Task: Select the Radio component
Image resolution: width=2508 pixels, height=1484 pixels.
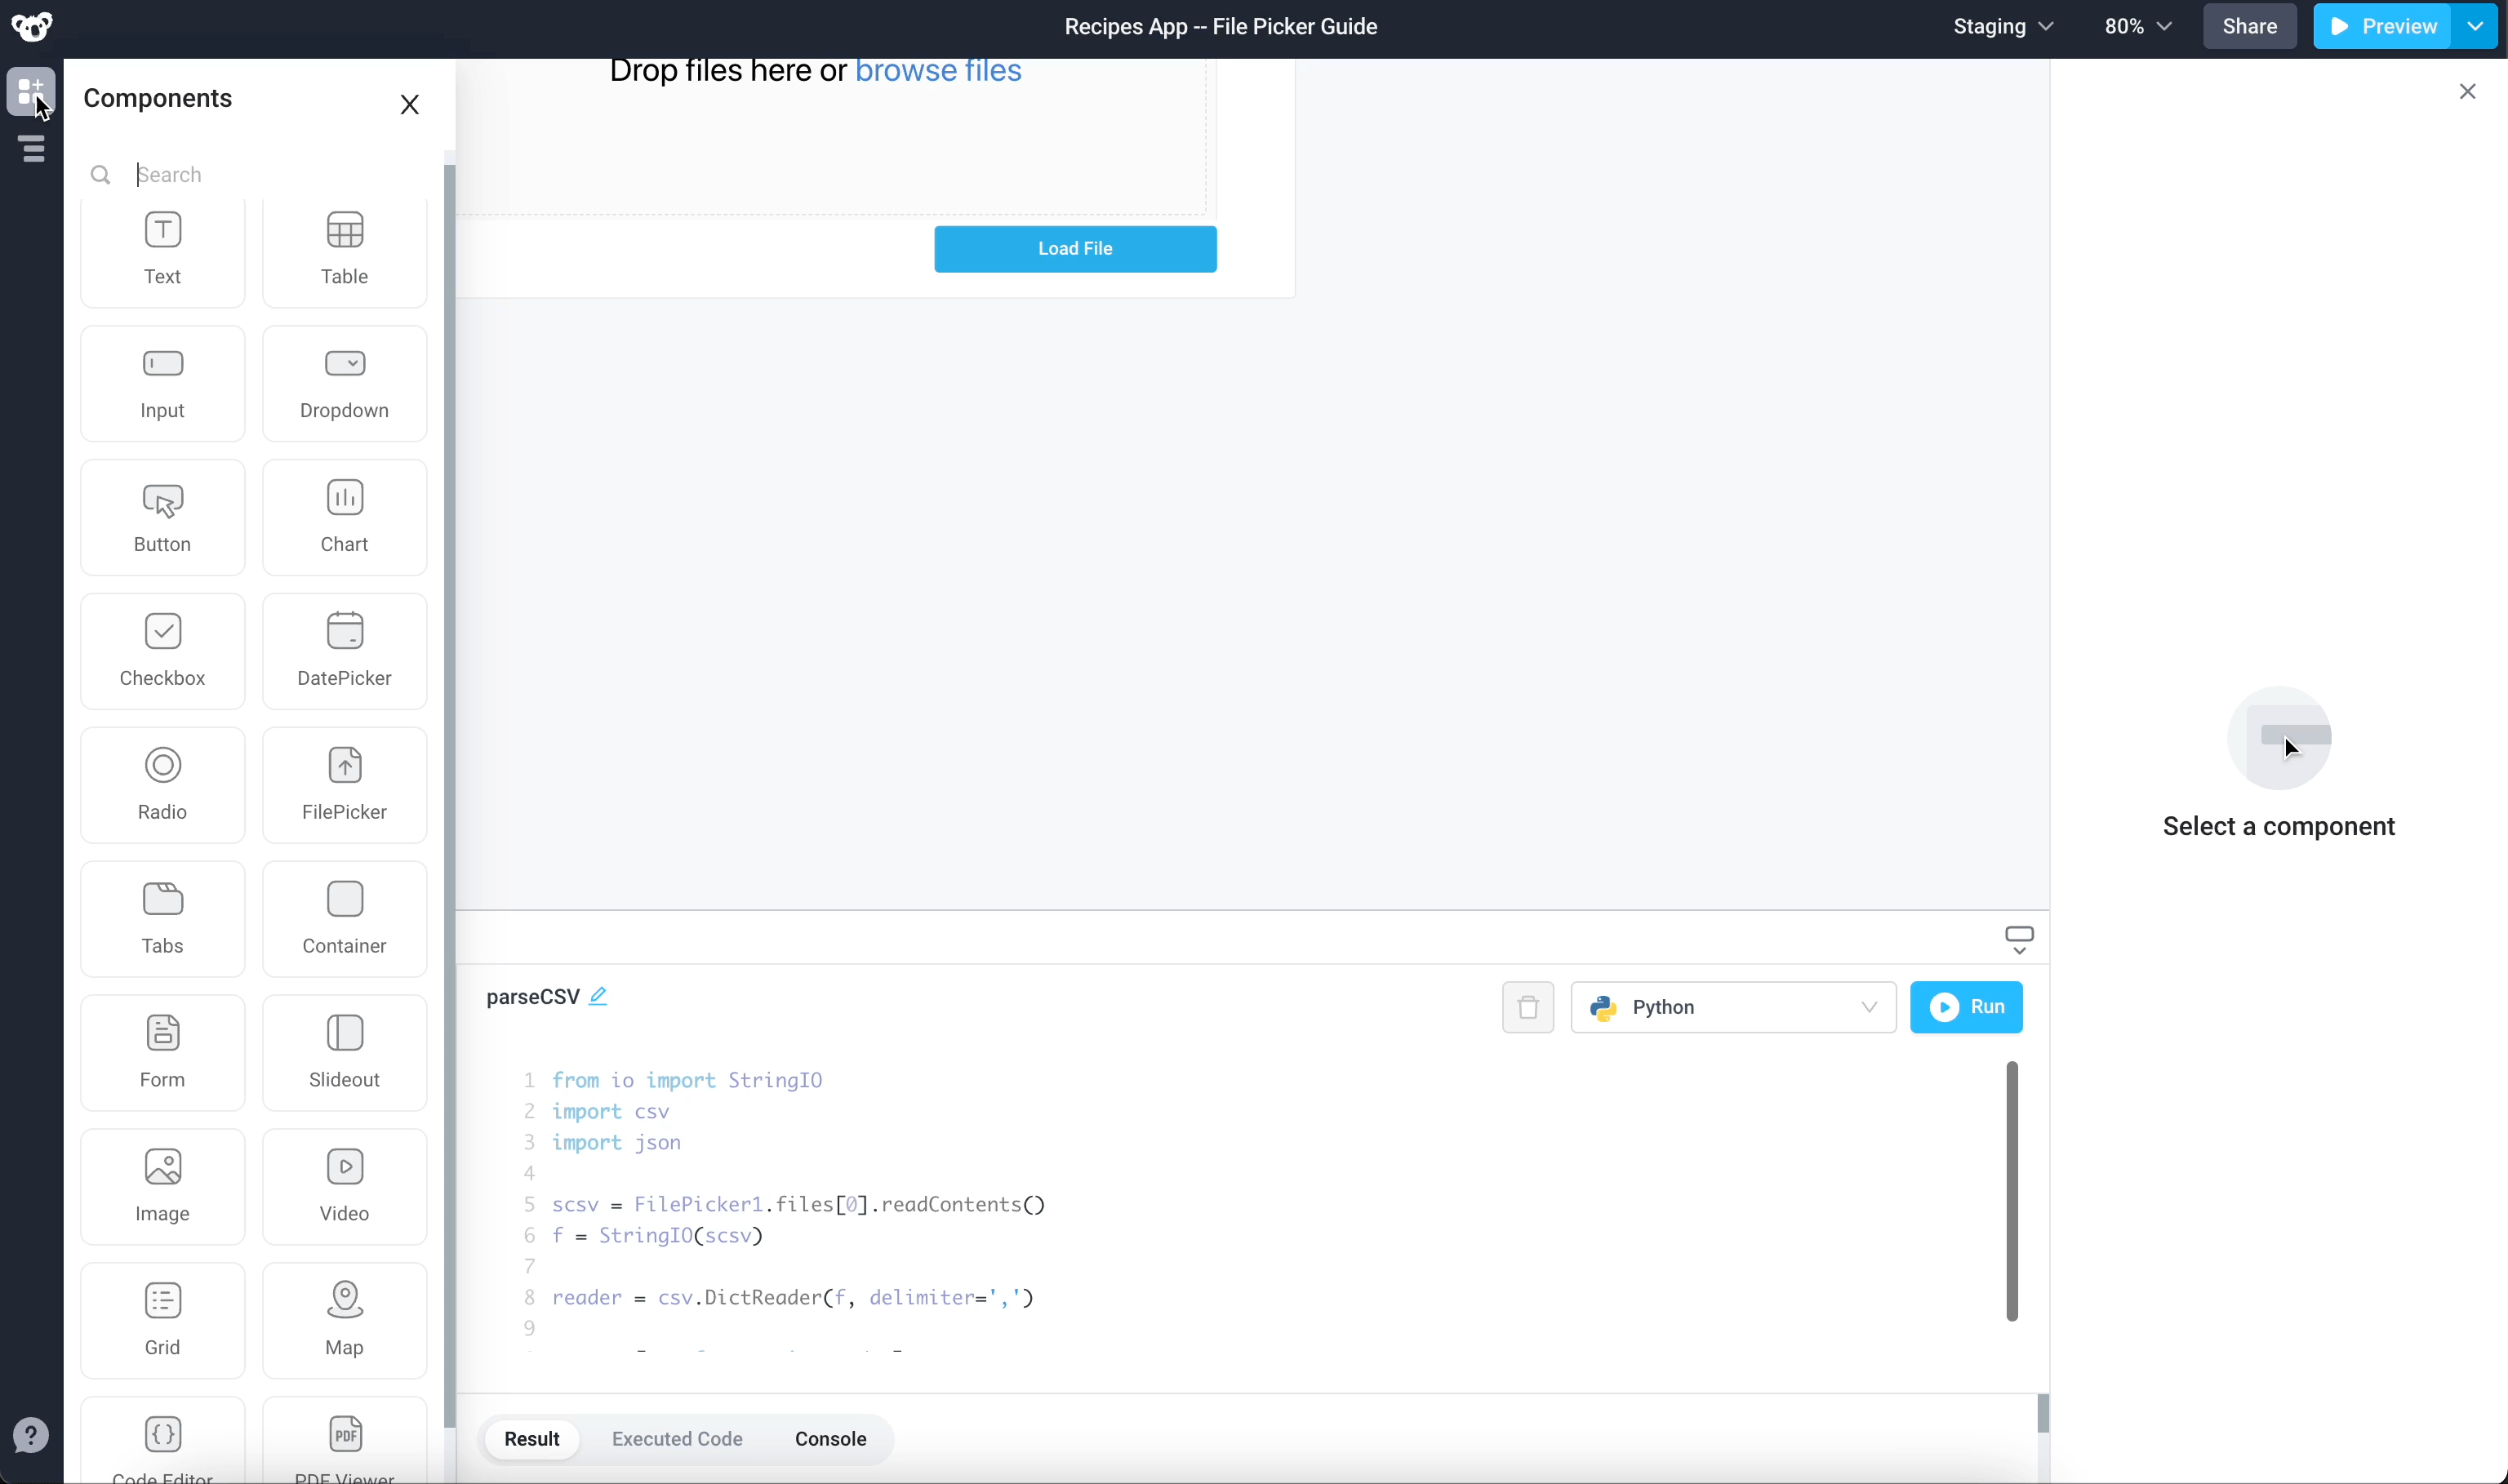Action: click(162, 784)
